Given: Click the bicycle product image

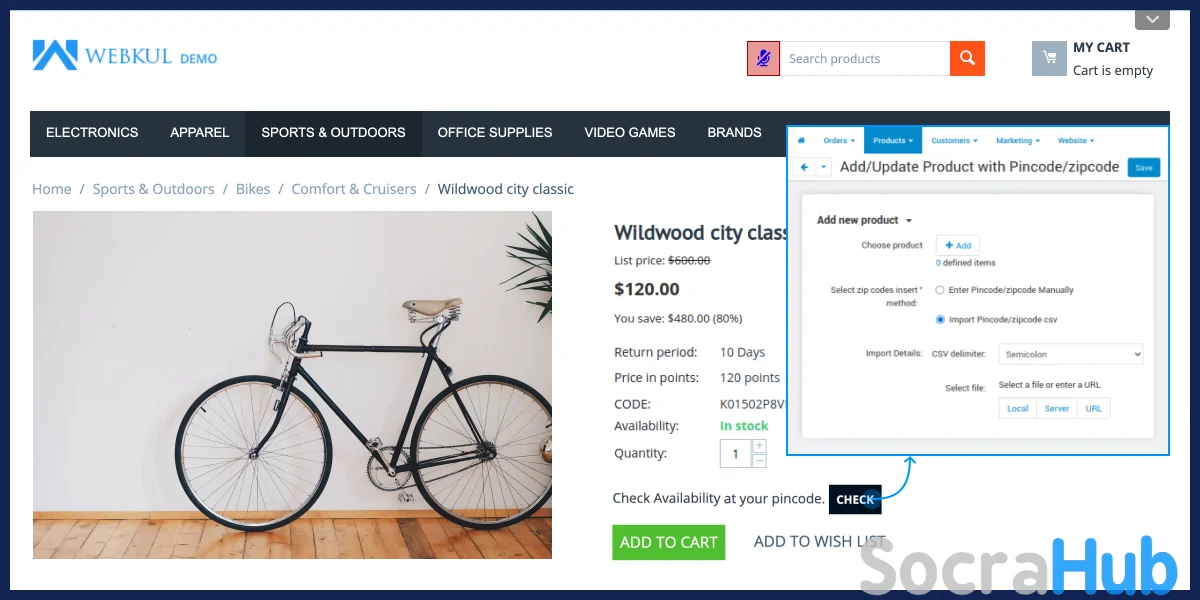Looking at the screenshot, I should [292, 385].
